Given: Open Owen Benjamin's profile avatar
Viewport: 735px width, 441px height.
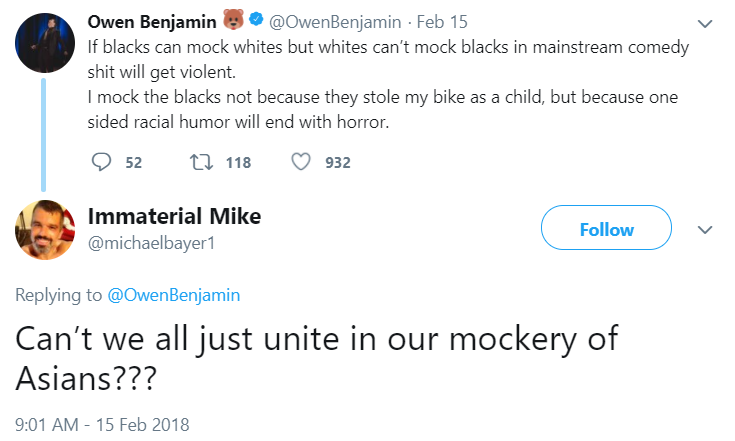Looking at the screenshot, I should [45, 43].
